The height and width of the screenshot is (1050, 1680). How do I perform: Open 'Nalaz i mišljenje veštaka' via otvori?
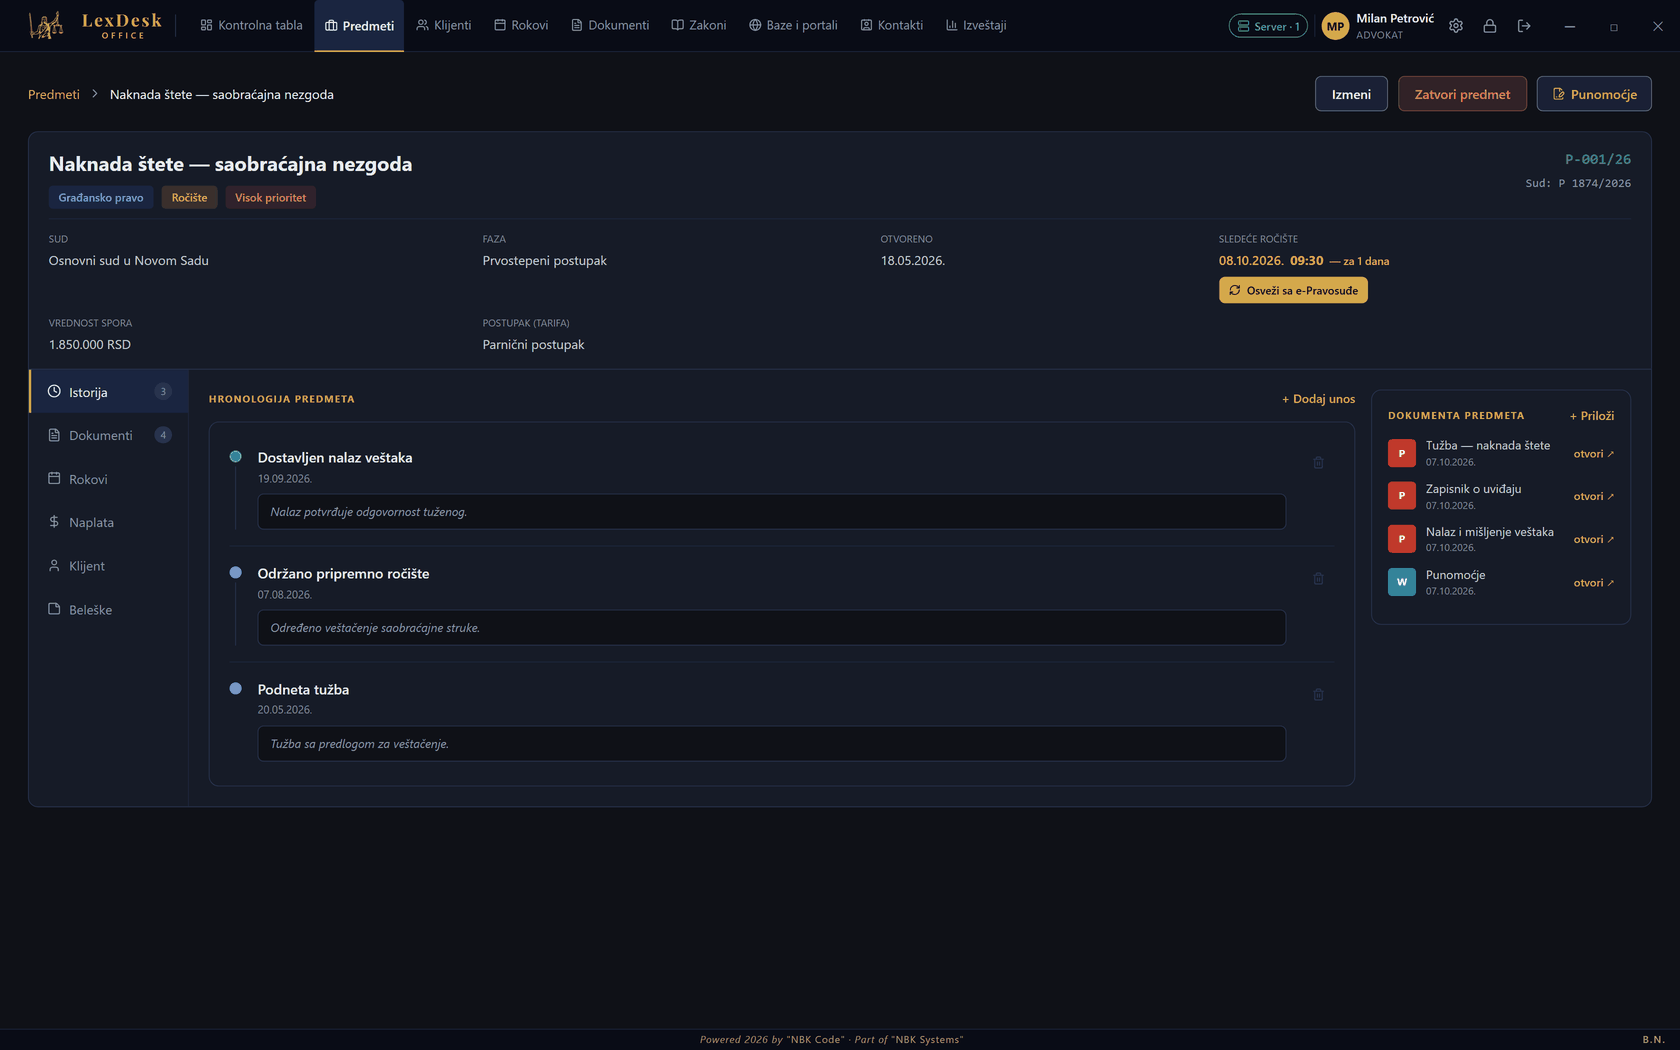(1593, 540)
